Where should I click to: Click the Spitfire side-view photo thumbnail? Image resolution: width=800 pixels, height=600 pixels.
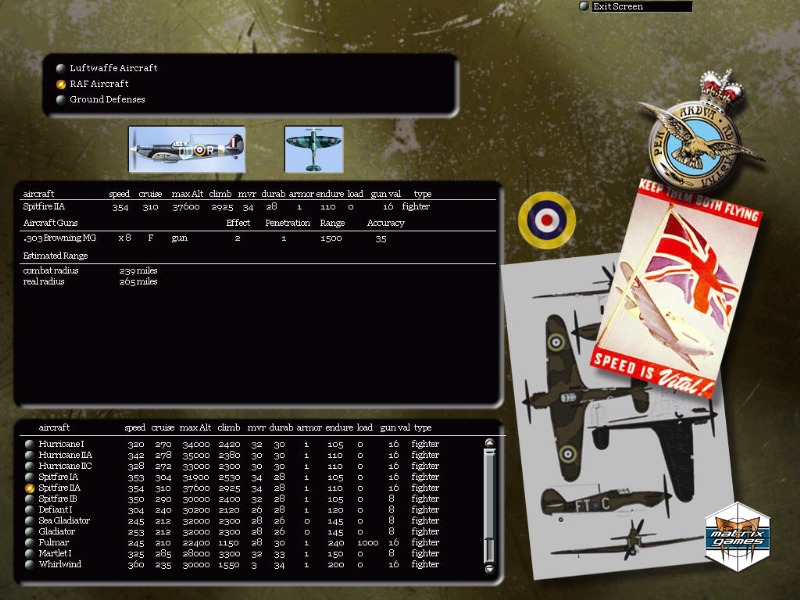click(186, 149)
